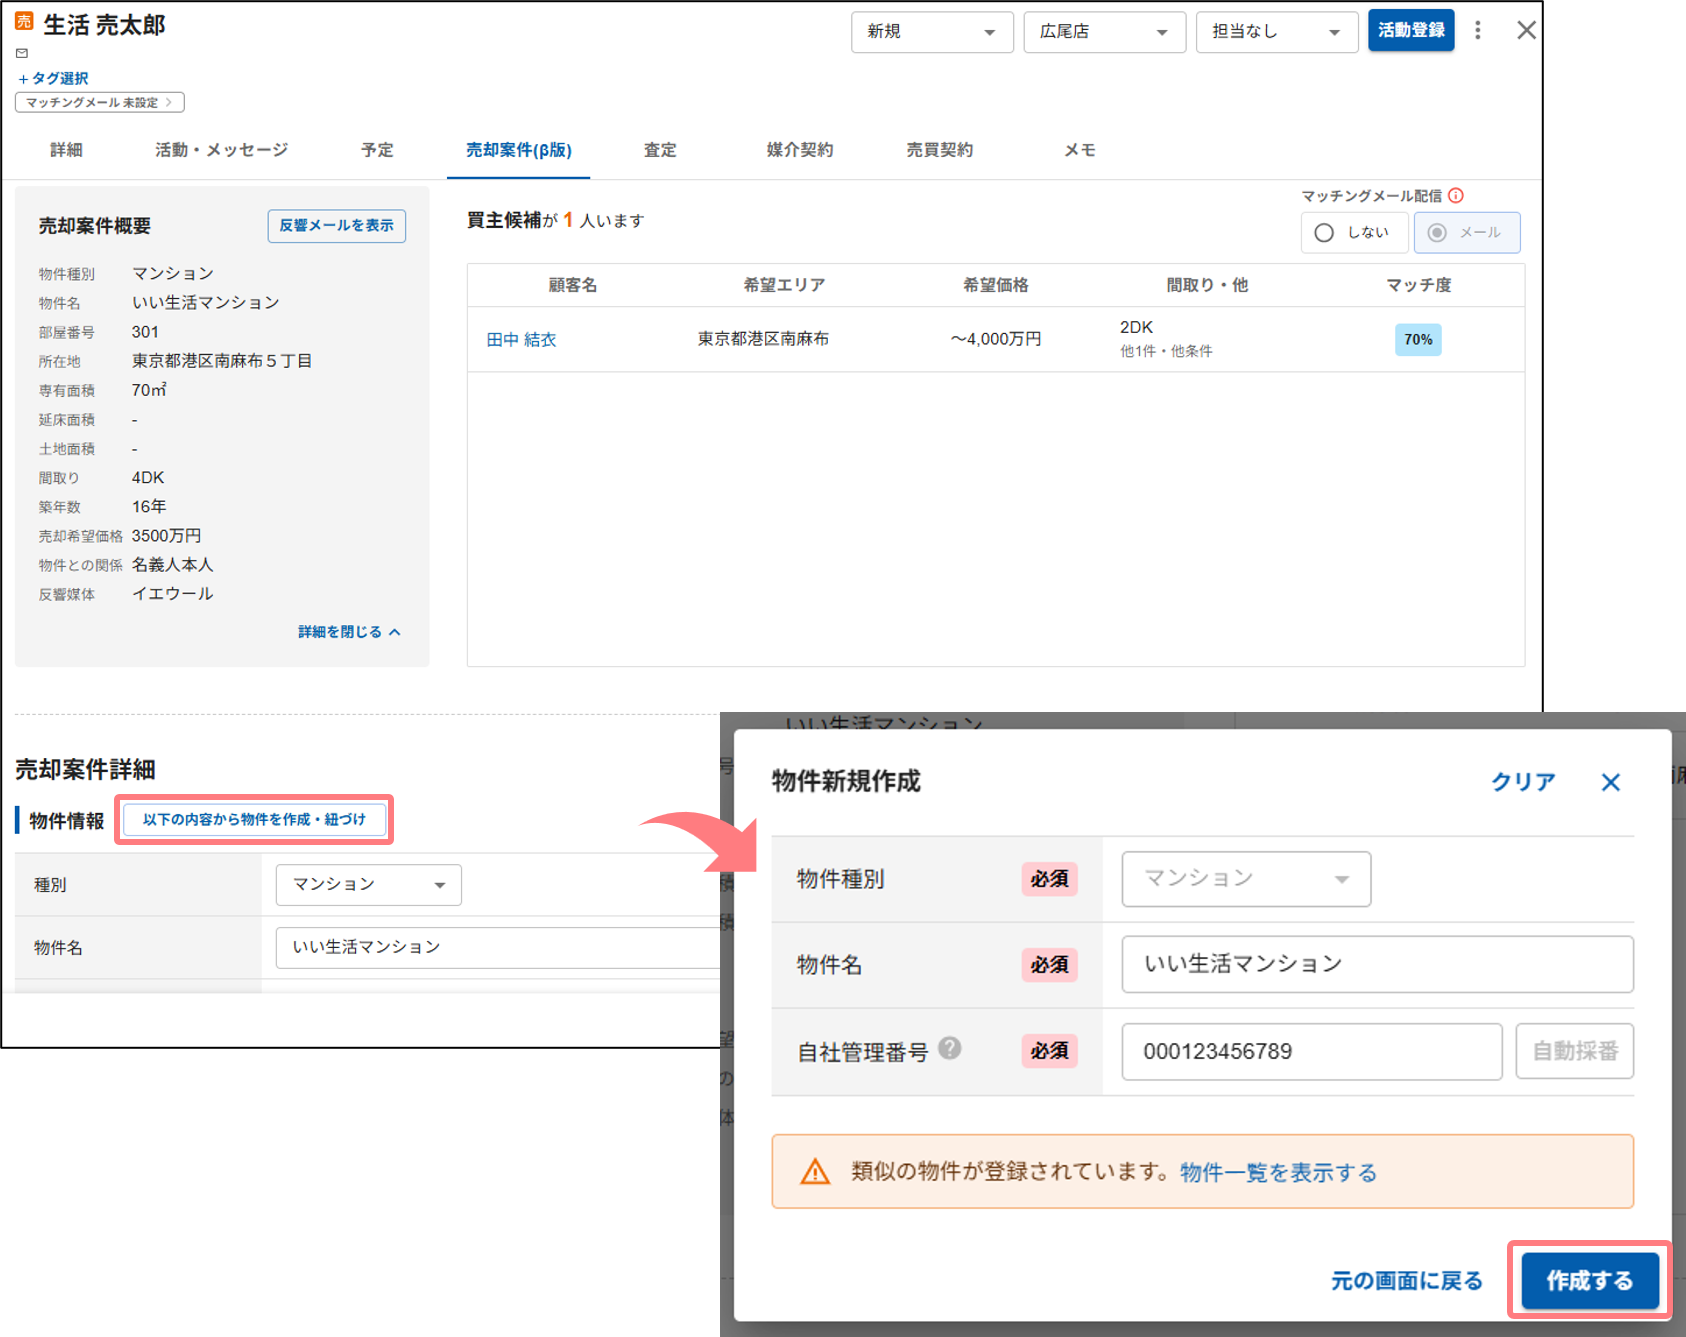Click the 作成する button
The height and width of the screenshot is (1337, 1686).
1589,1280
